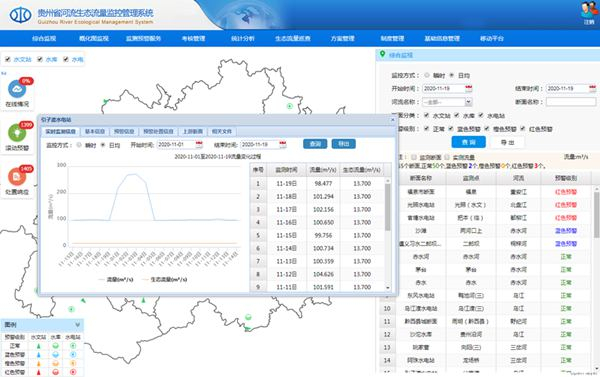Open calendar icon for right panel start time
The width and height of the screenshot is (600, 377).
tap(468, 88)
